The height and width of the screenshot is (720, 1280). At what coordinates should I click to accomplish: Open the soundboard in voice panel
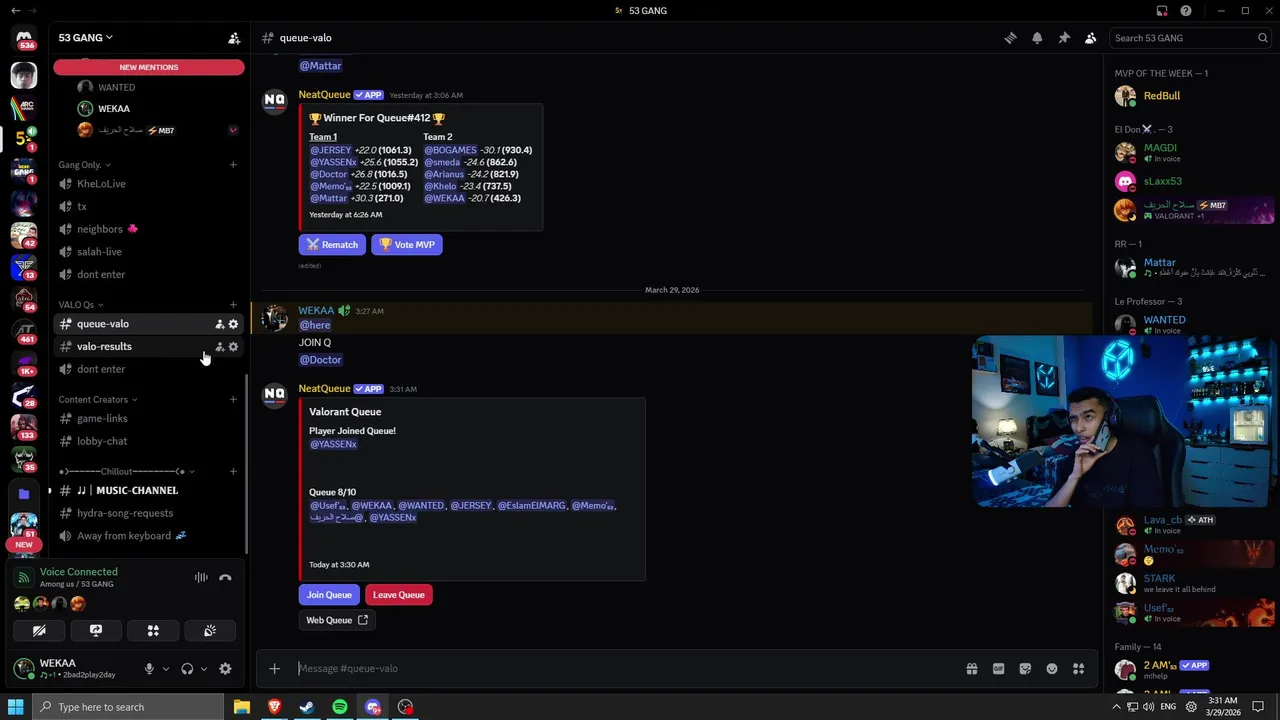point(210,631)
